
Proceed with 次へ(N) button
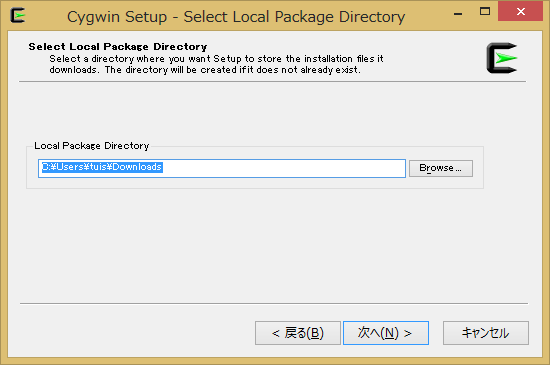coord(386,333)
